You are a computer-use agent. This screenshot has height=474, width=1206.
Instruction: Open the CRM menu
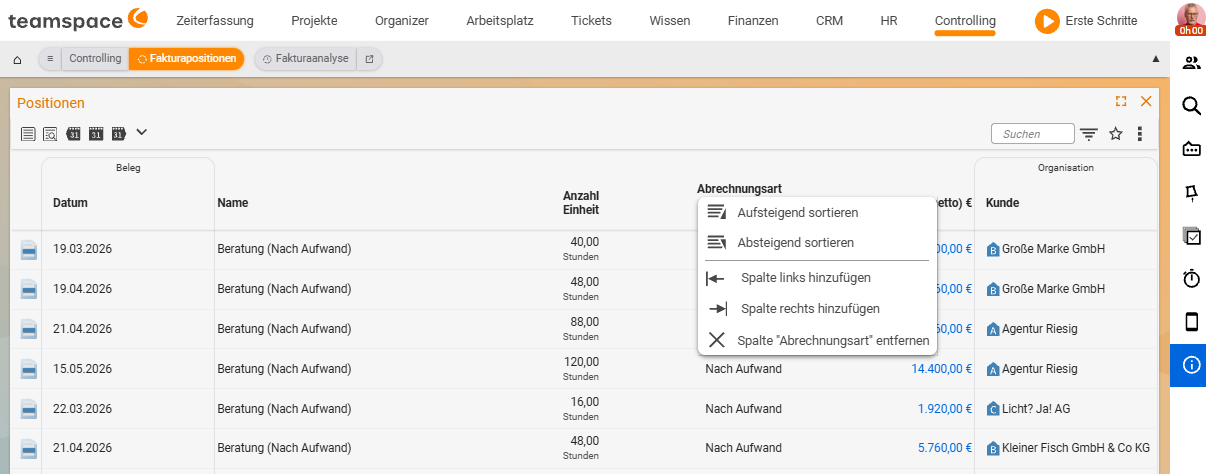pyautogui.click(x=829, y=20)
